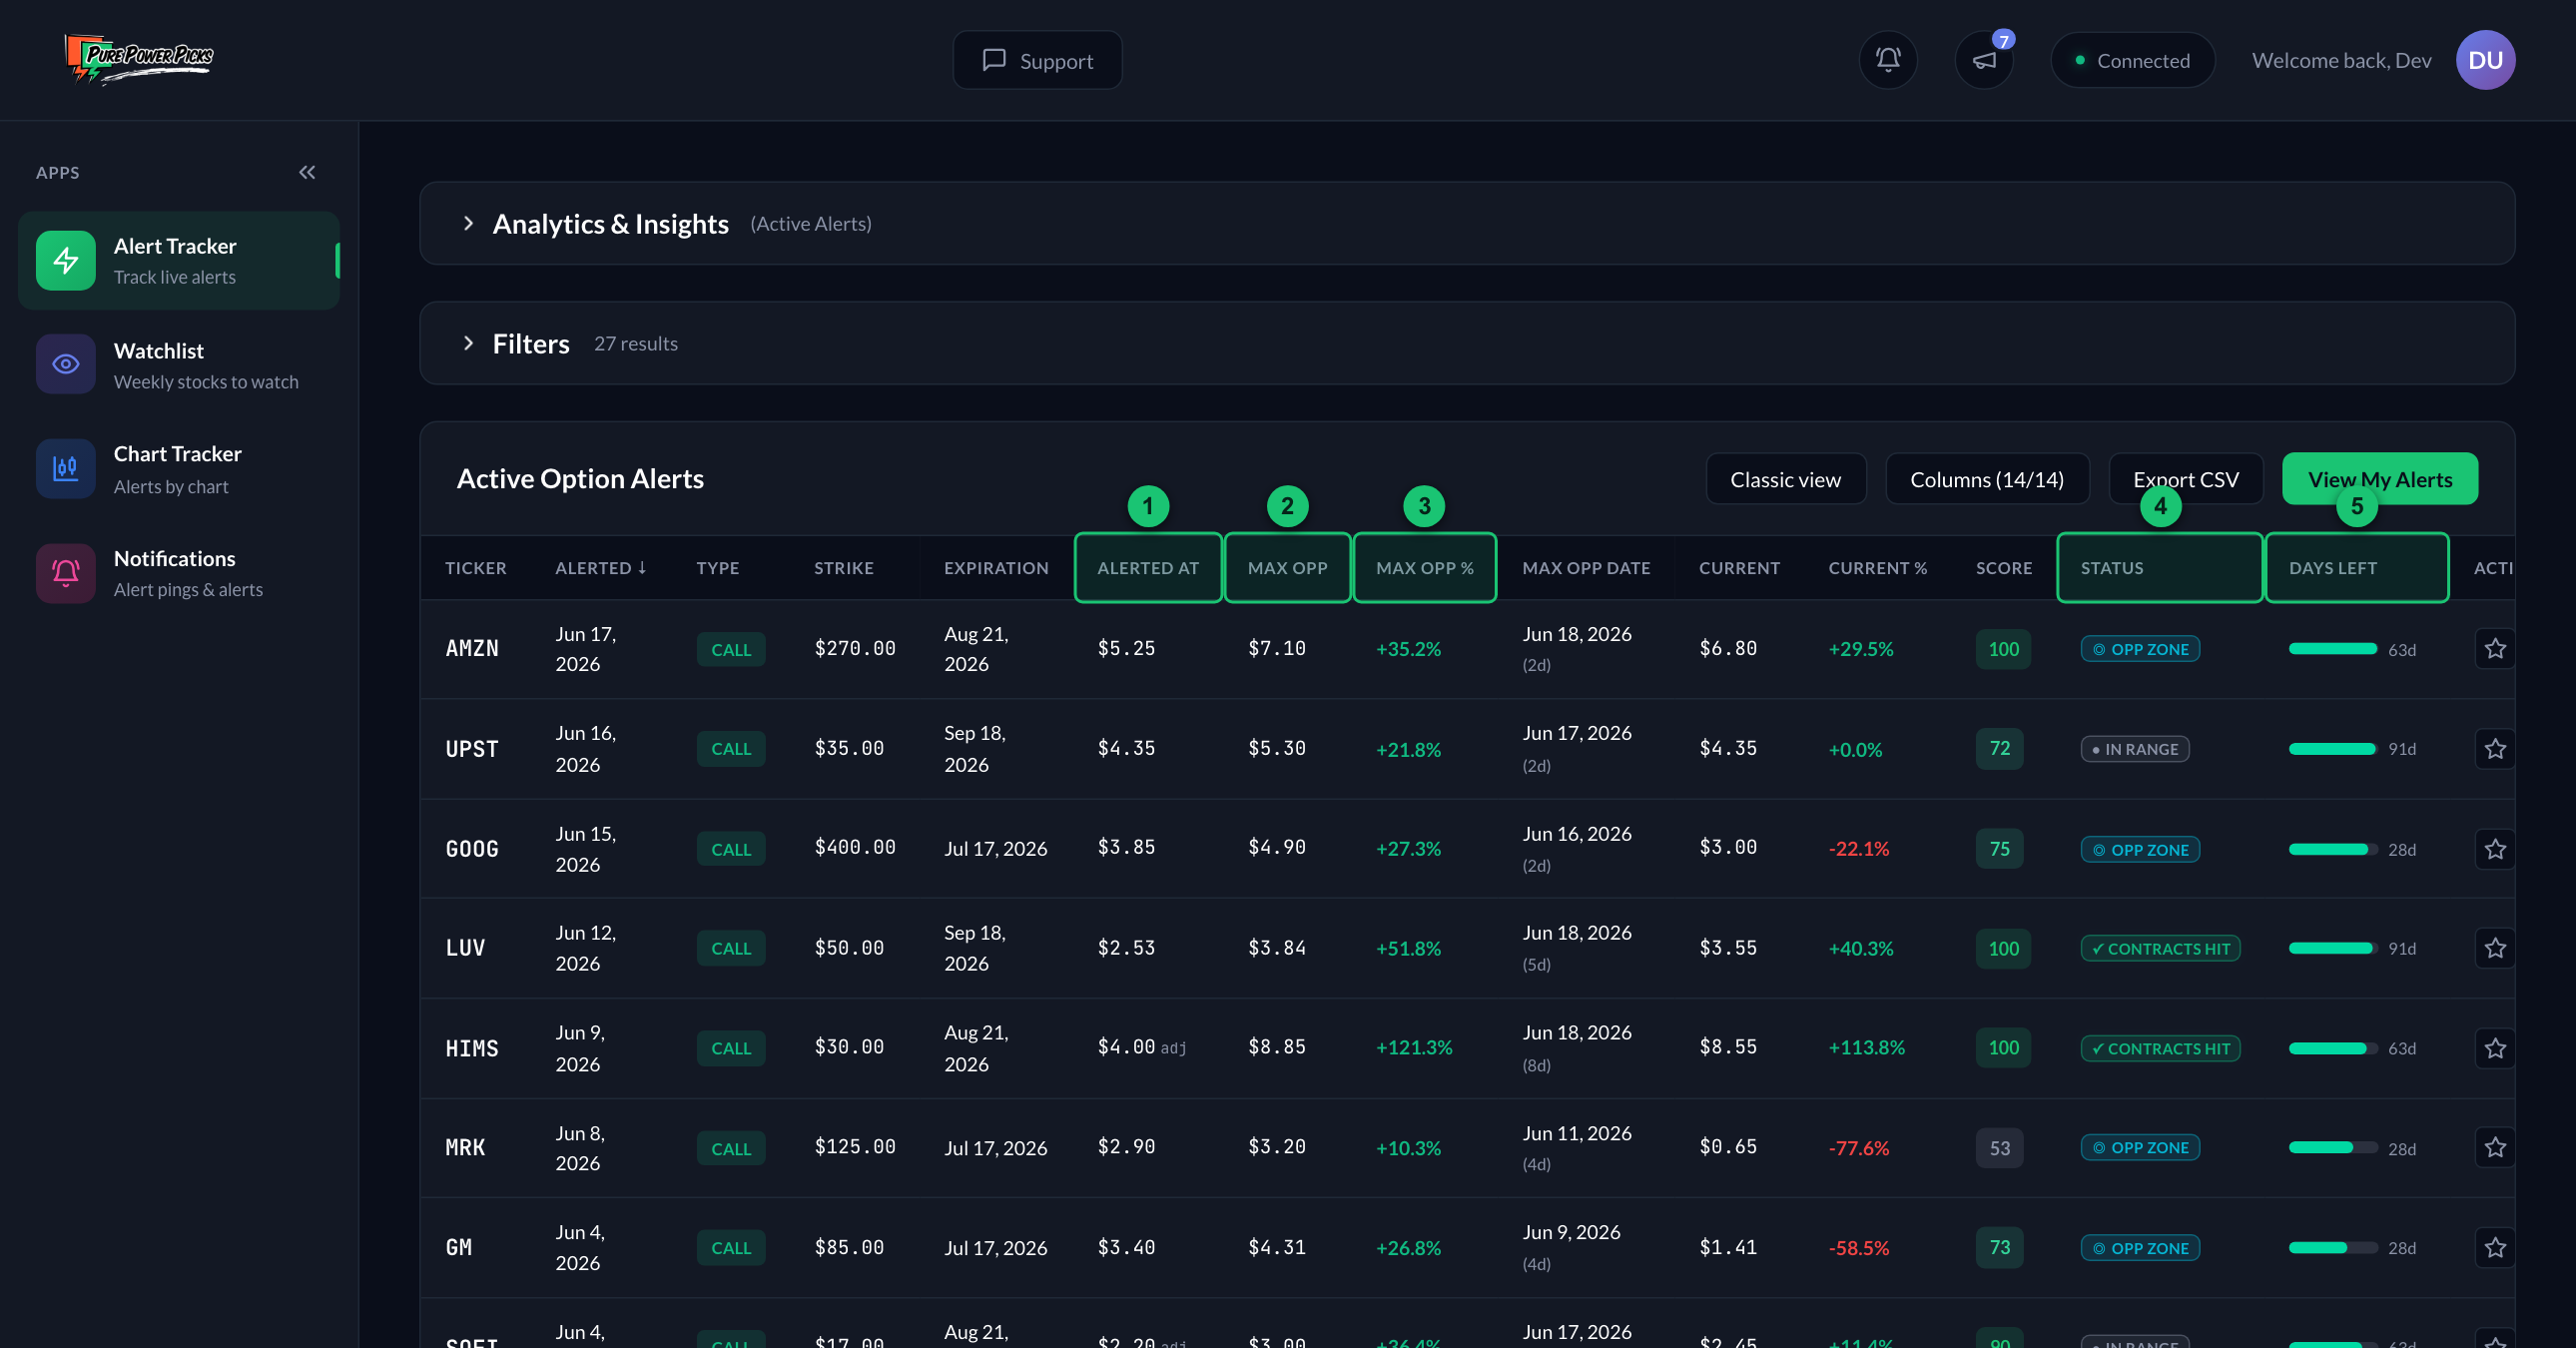
Task: Click UPST CALL type badge
Action: click(731, 748)
